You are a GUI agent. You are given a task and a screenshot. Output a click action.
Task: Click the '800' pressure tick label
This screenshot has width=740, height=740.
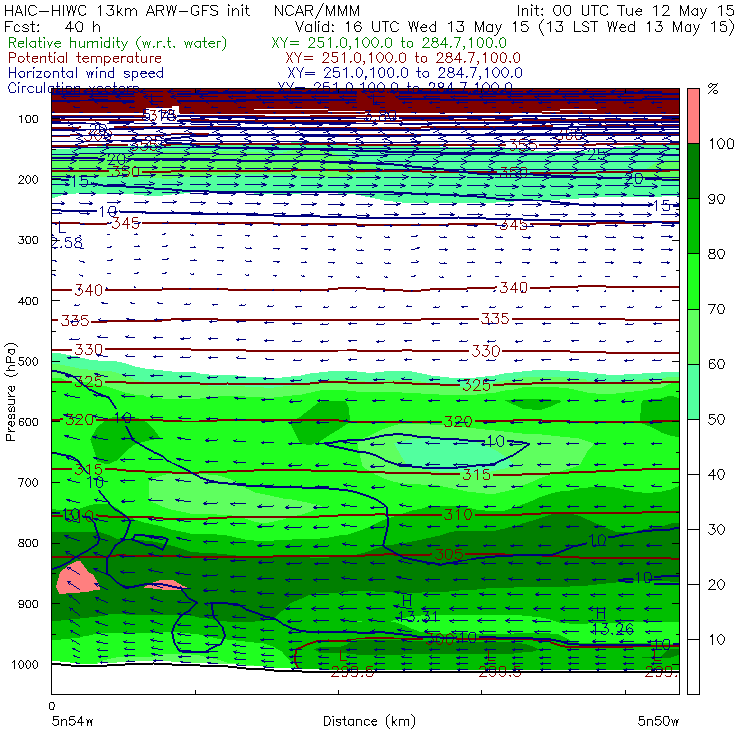(28, 543)
